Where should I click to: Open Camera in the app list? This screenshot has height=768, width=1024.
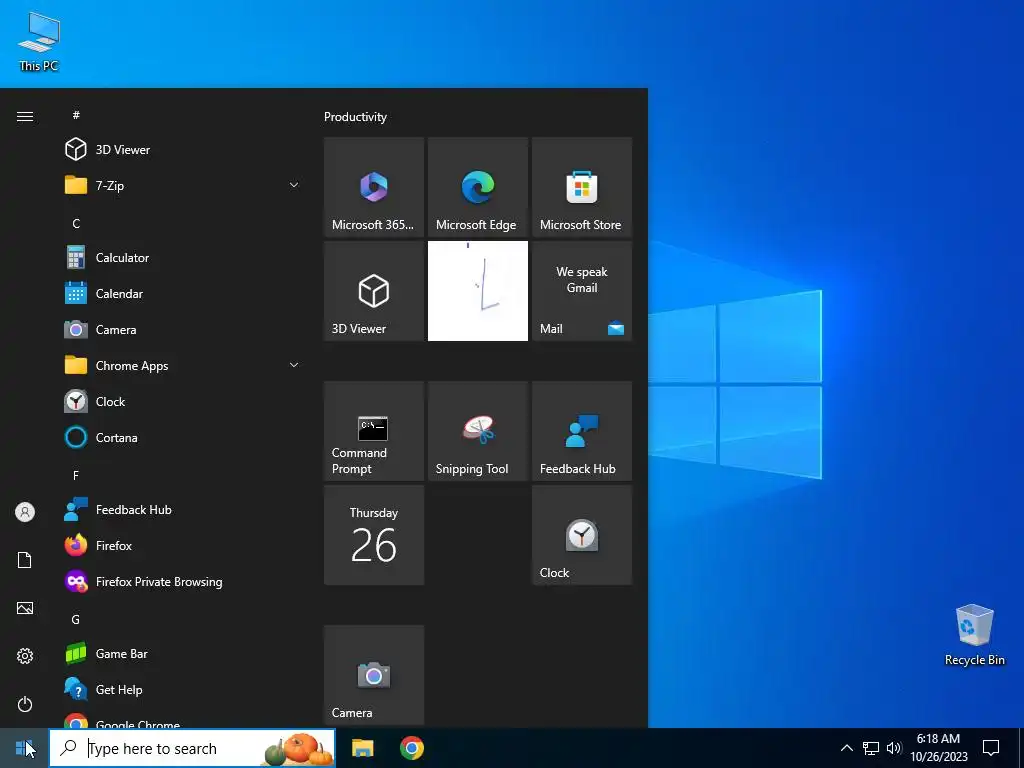(183, 330)
